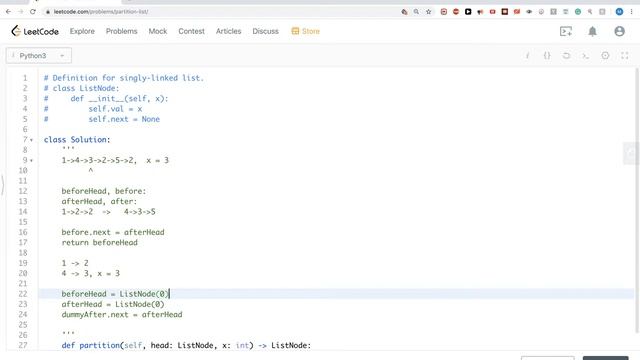The image size is (640, 360).
Task: Click the LeetCode logo
Action: pyautogui.click(x=35, y=31)
